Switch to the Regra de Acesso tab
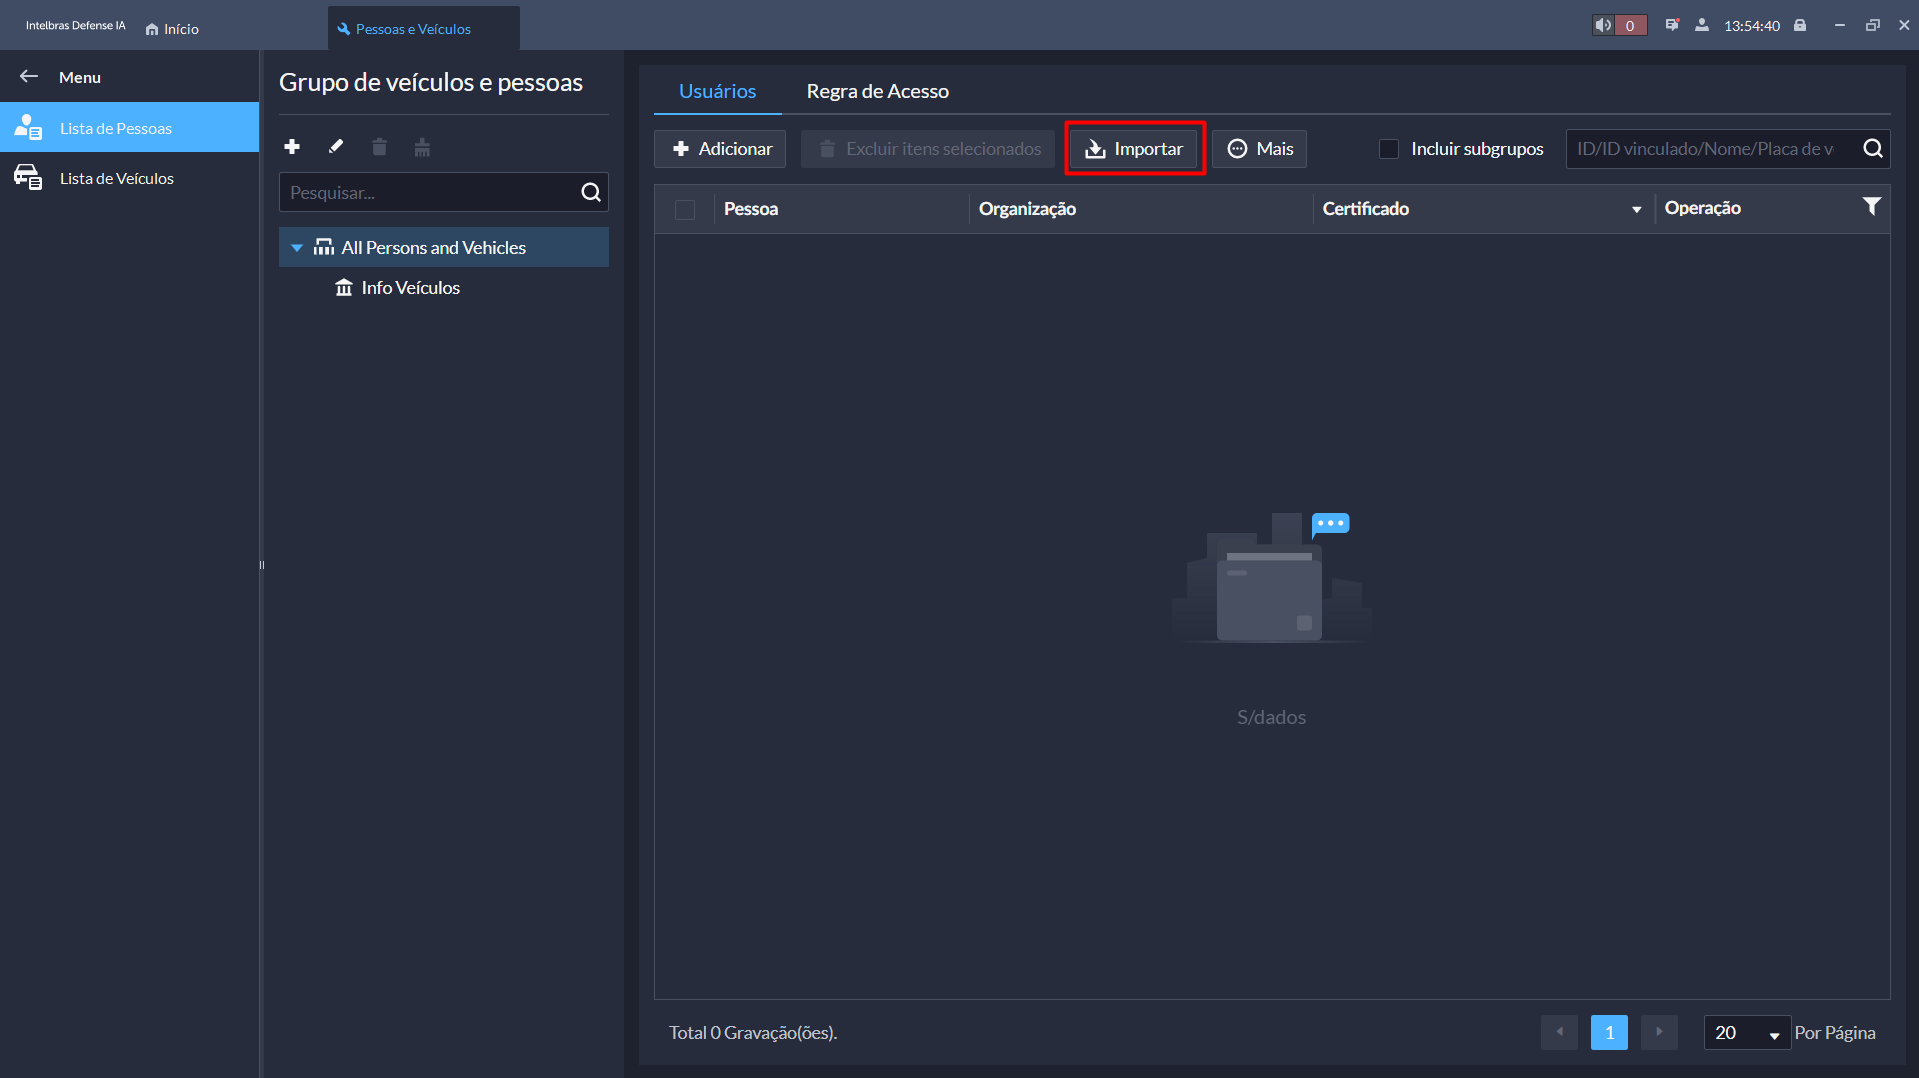The width and height of the screenshot is (1919, 1078). [877, 91]
